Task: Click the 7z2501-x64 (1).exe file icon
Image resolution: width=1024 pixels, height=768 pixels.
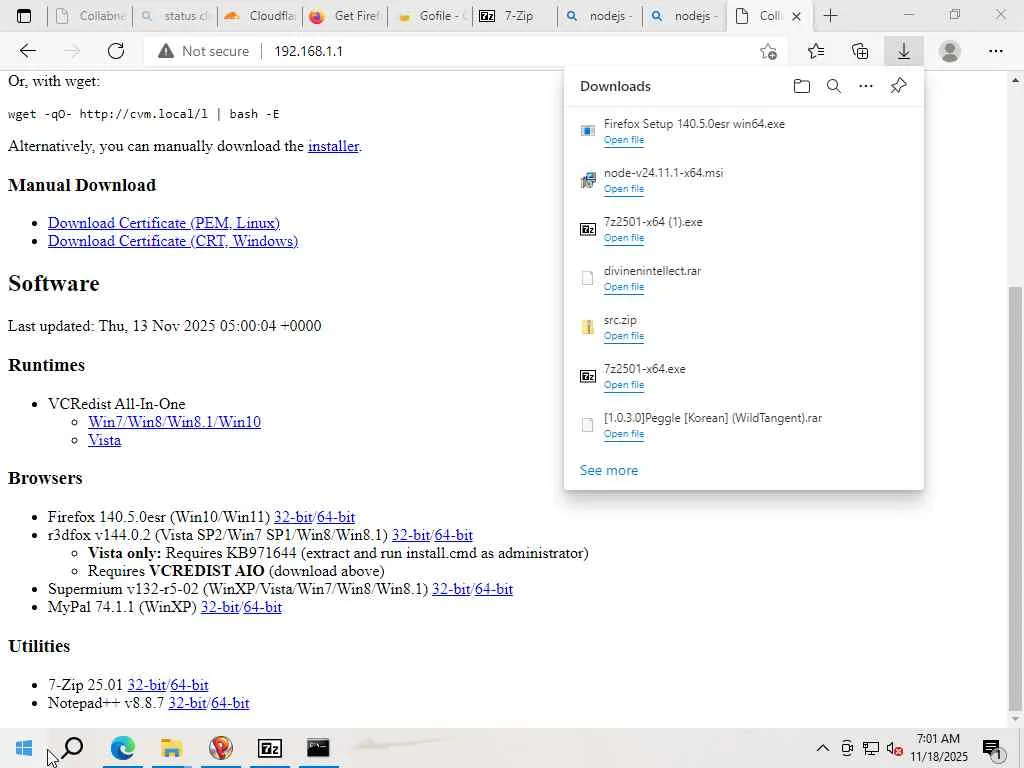Action: (588, 229)
